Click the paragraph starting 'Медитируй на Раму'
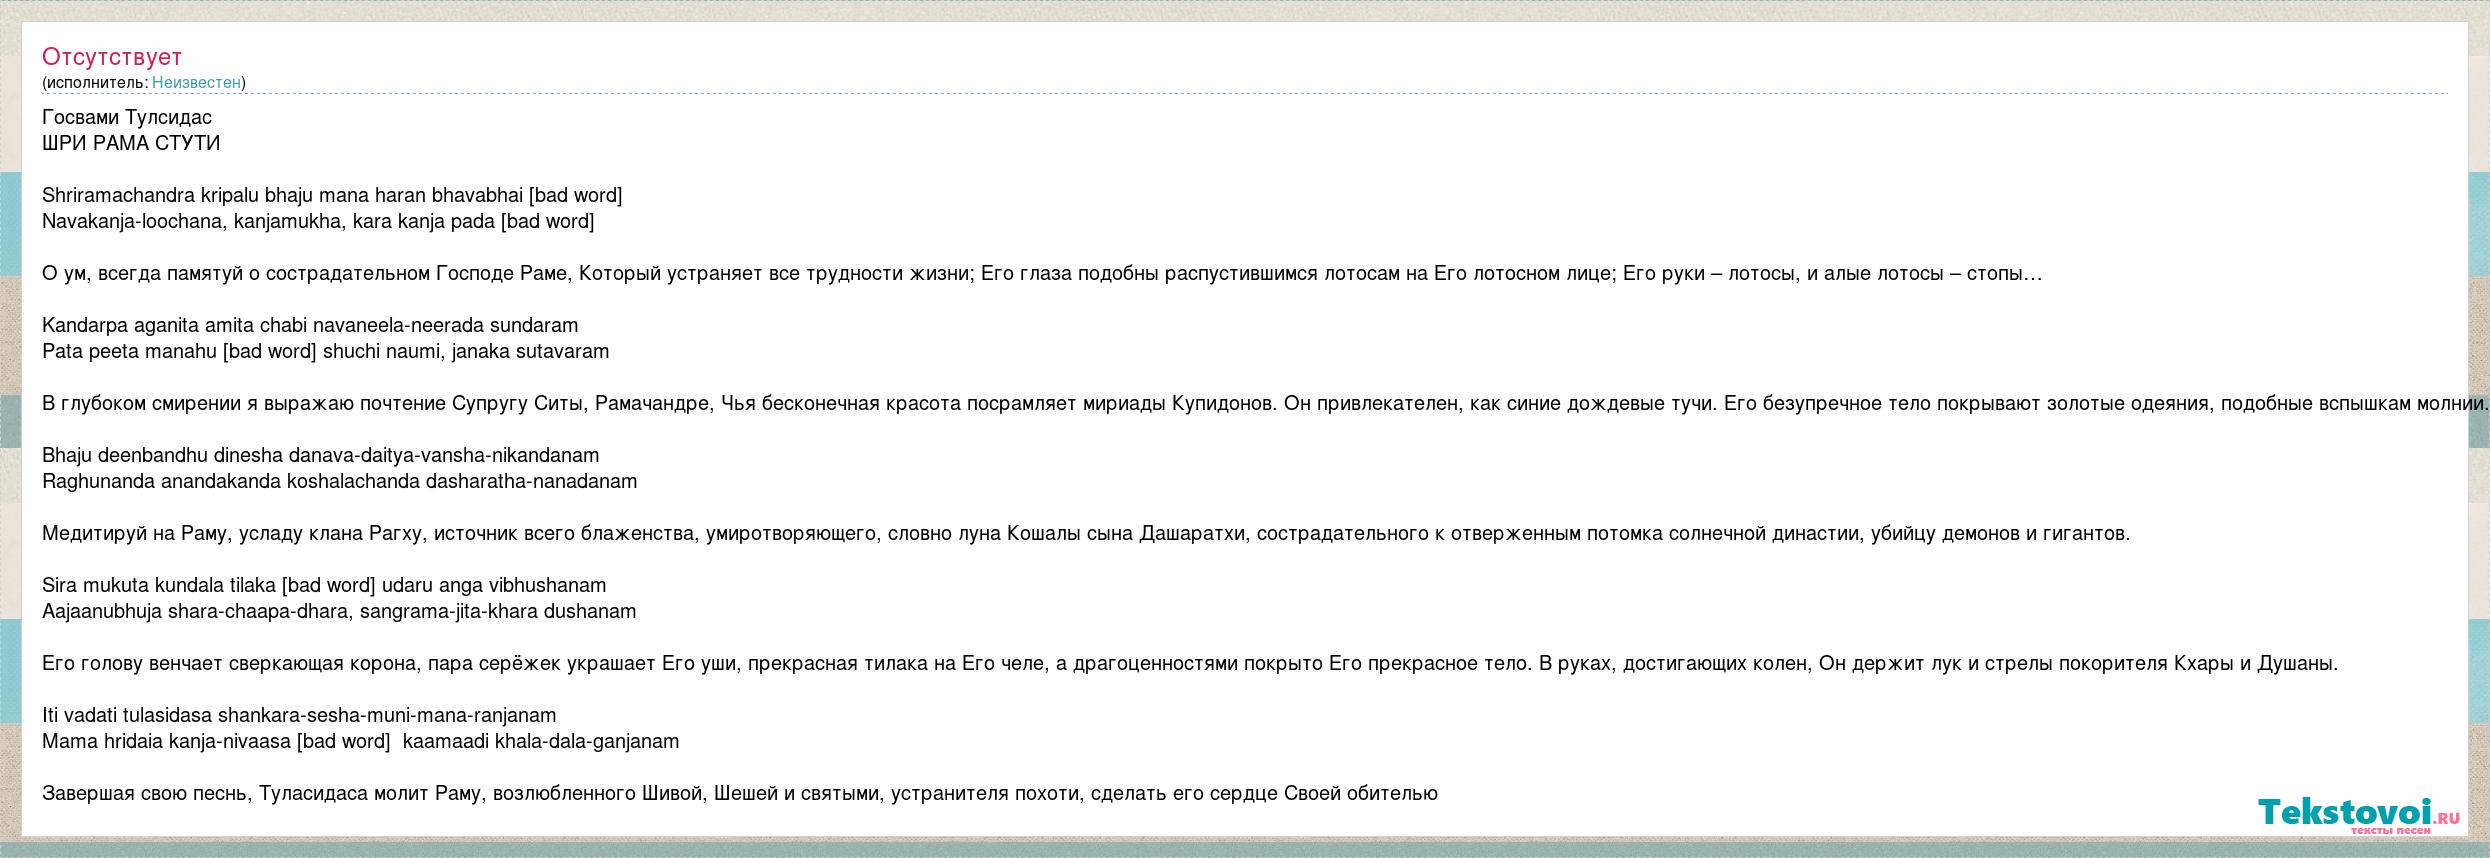 tap(1086, 533)
